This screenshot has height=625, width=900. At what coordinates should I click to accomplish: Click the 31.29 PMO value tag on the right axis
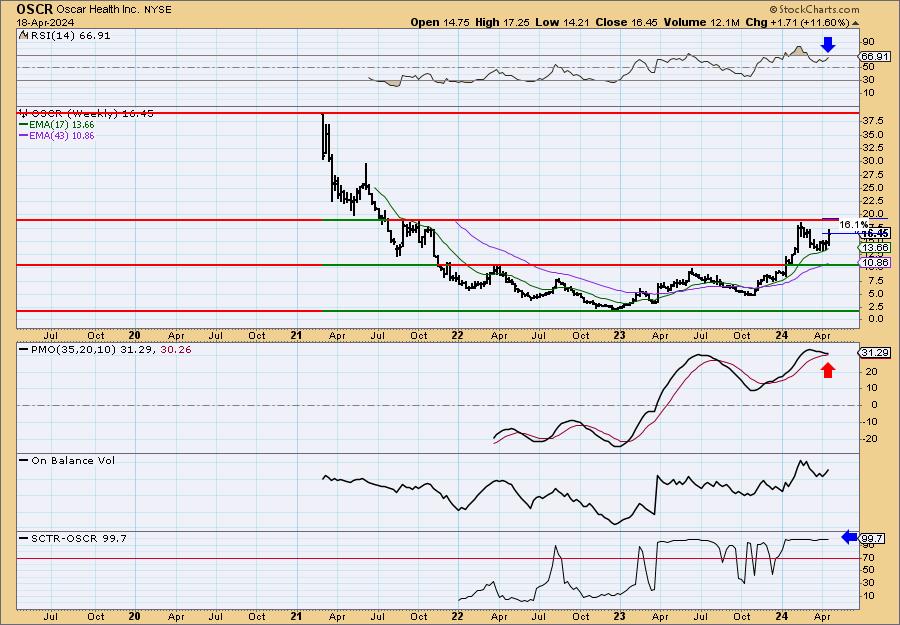point(875,352)
